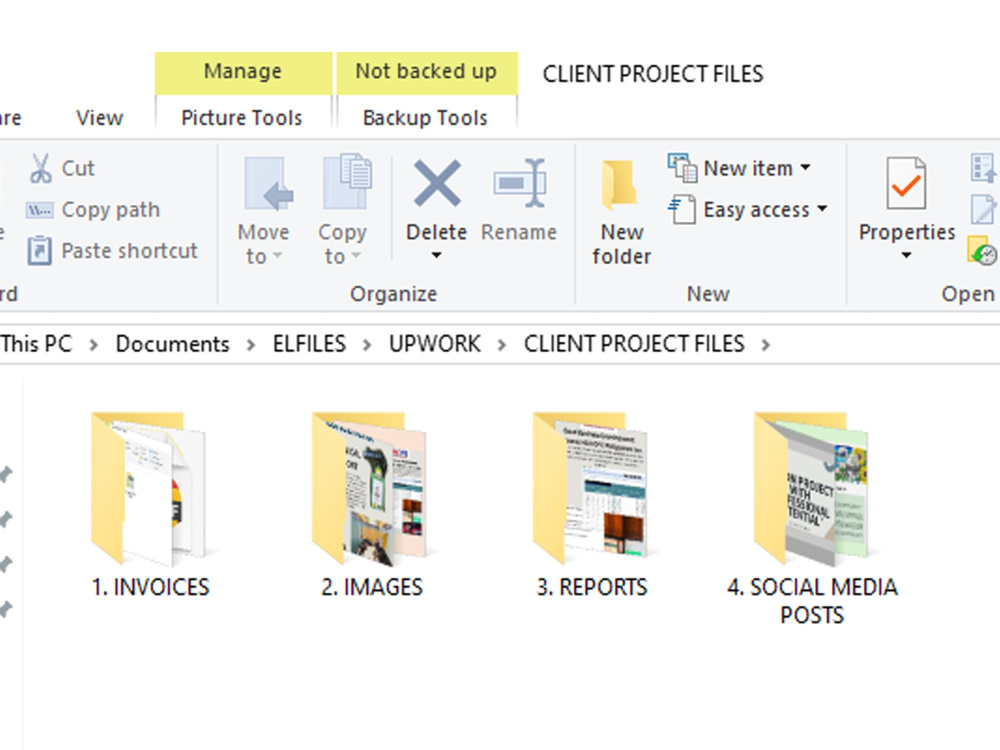Click the "2. IMAGES" folder name

tap(372, 587)
